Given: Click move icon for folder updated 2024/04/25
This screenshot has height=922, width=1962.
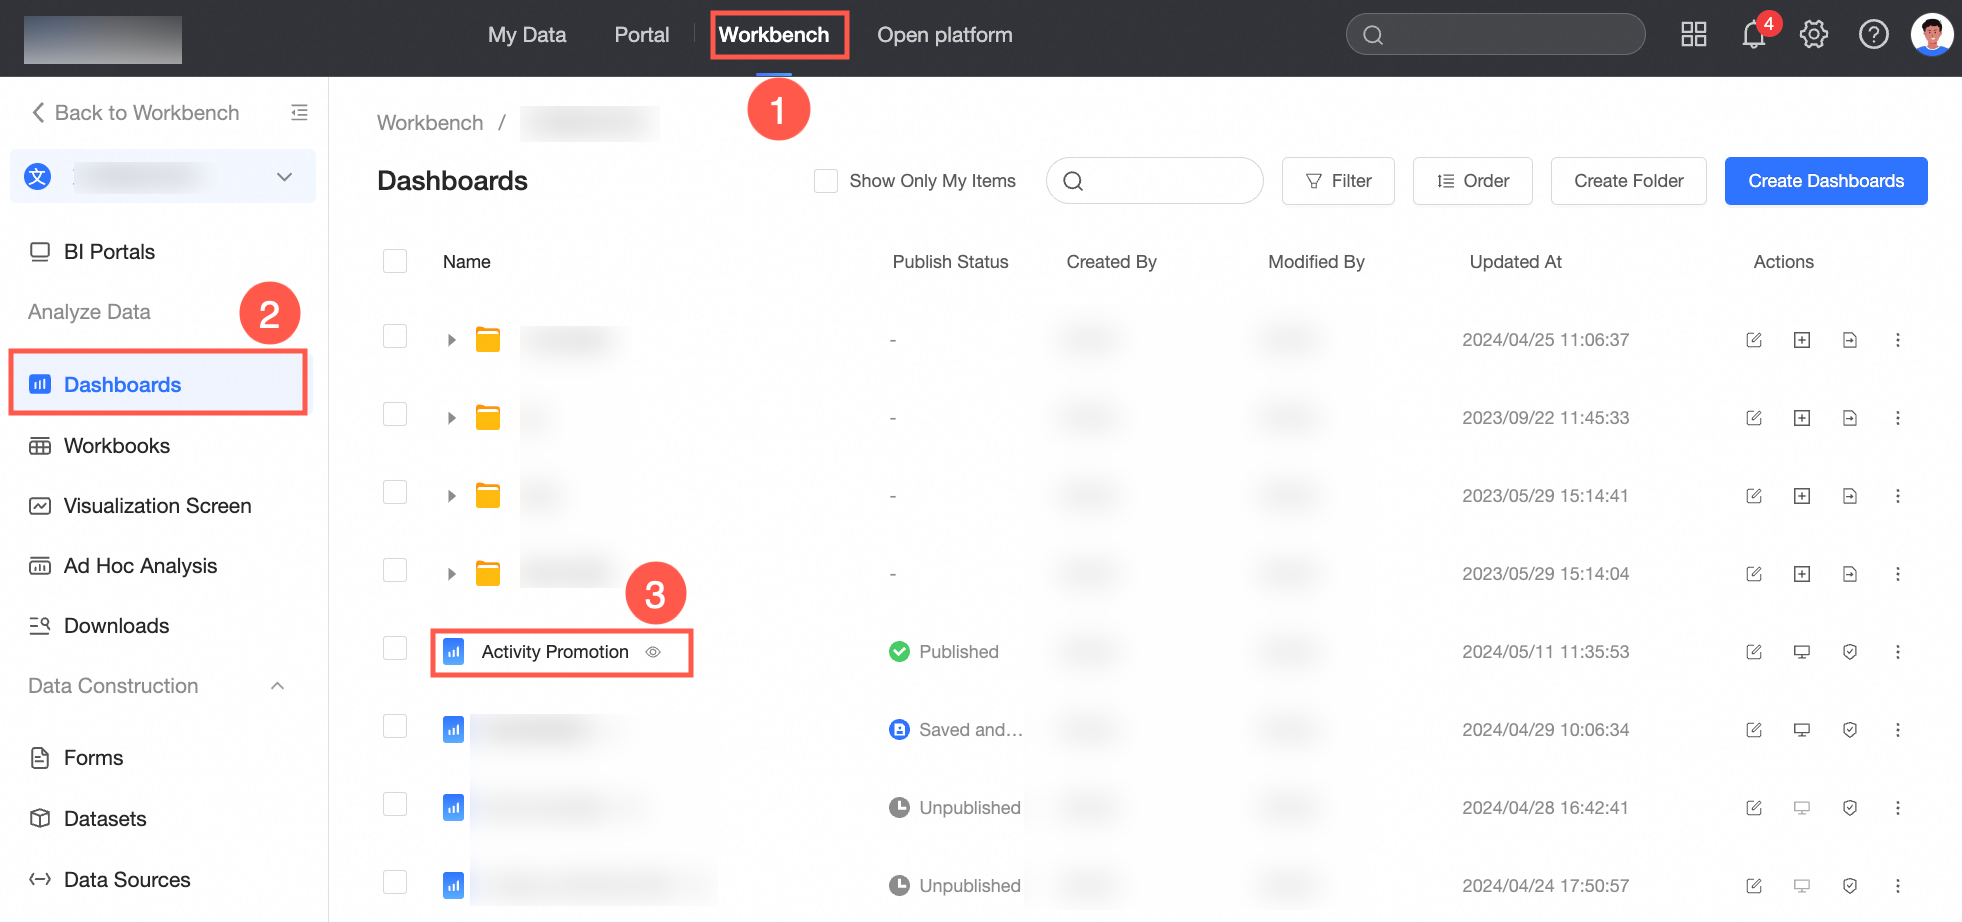Looking at the screenshot, I should 1849,340.
